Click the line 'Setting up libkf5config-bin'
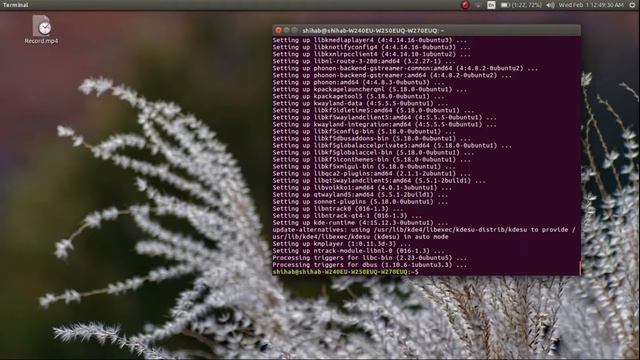The image size is (640, 360). 364,131
